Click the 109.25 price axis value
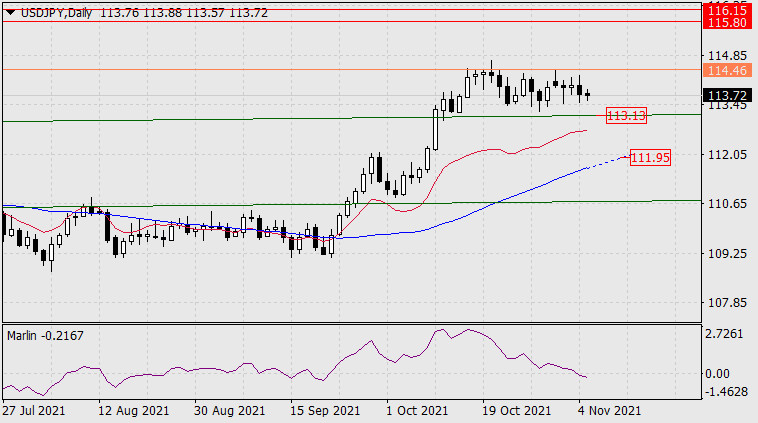Screen dimensions: 758x423 pos(727,253)
